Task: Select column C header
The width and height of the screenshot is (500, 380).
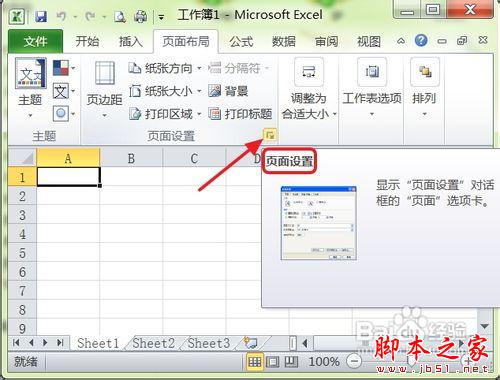Action: coord(194,158)
